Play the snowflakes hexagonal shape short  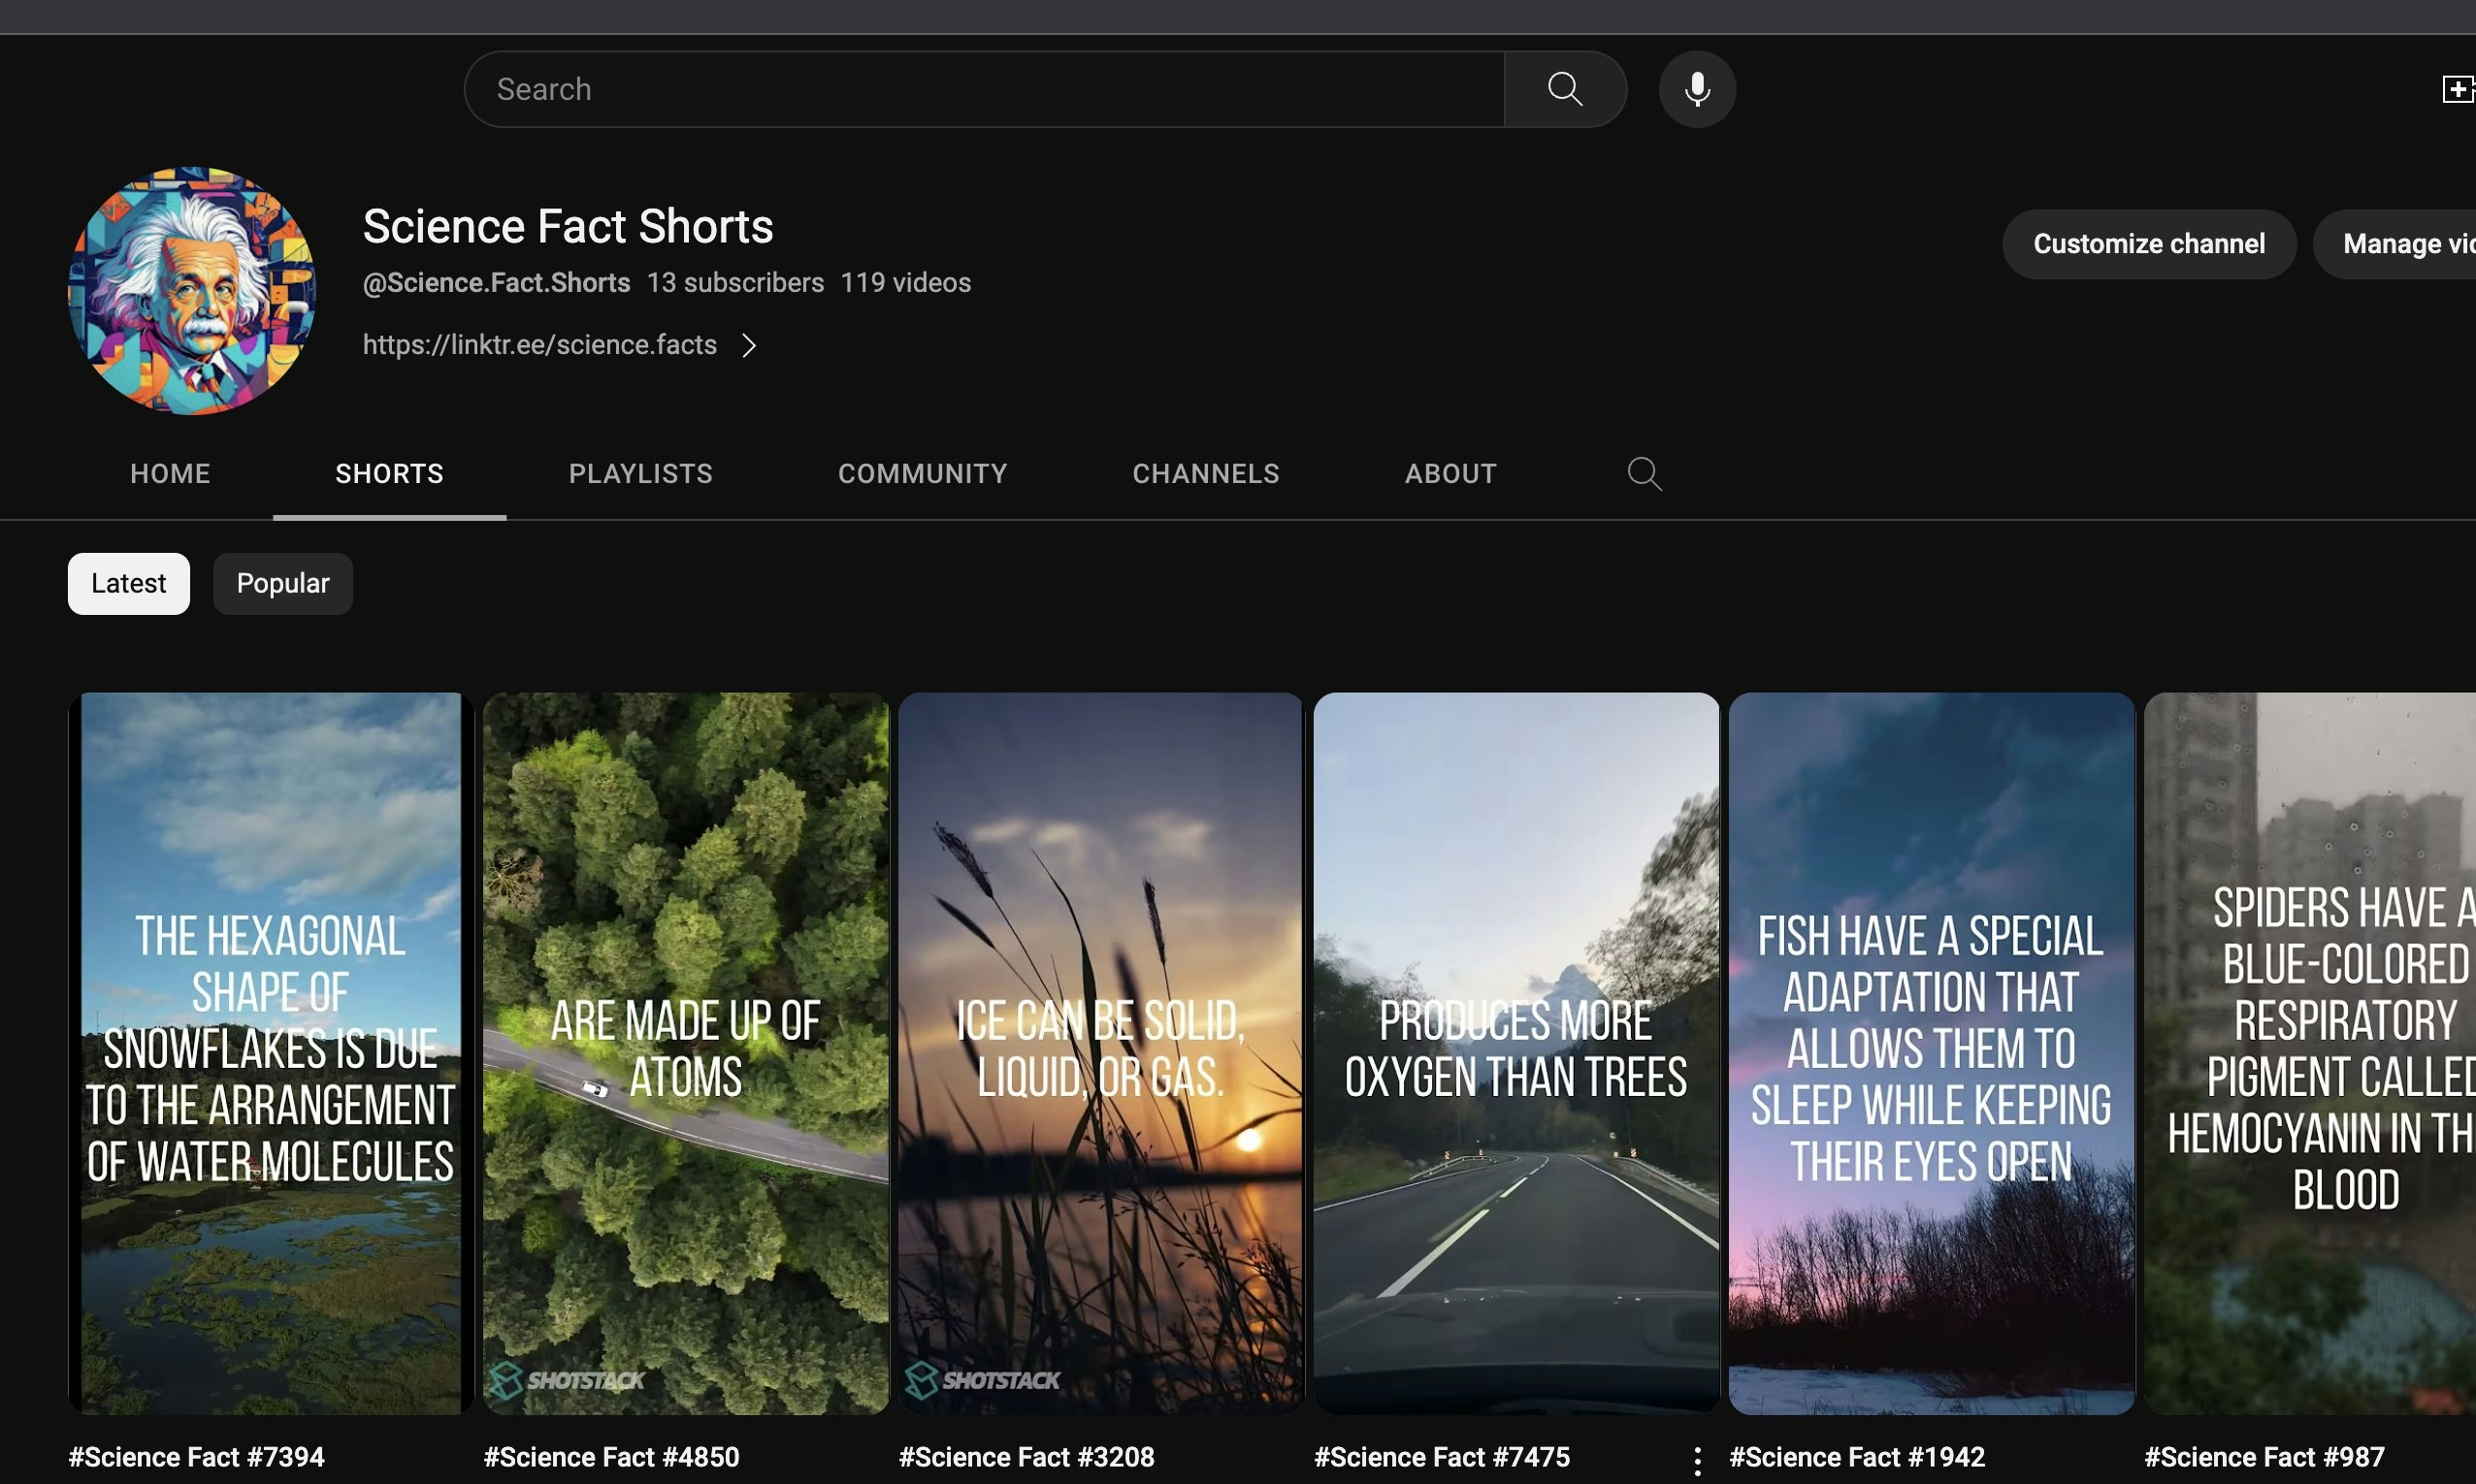pyautogui.click(x=270, y=1052)
